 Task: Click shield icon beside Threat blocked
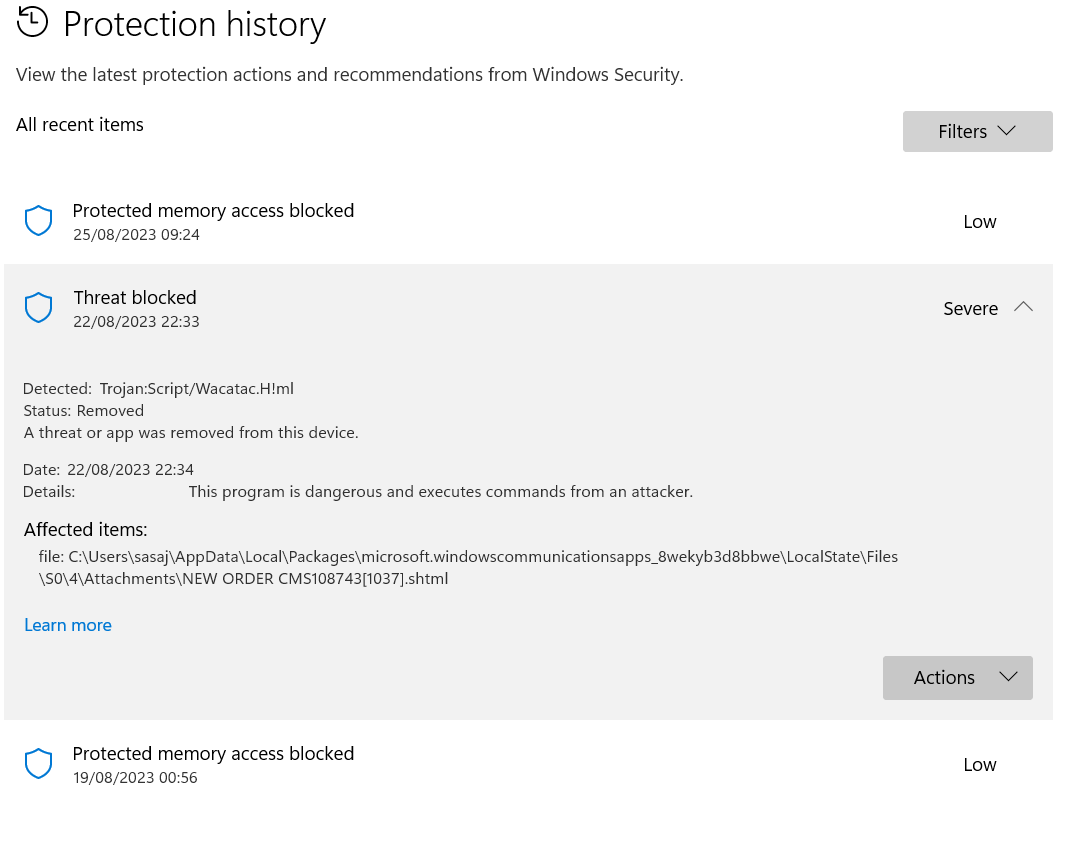[x=38, y=308]
